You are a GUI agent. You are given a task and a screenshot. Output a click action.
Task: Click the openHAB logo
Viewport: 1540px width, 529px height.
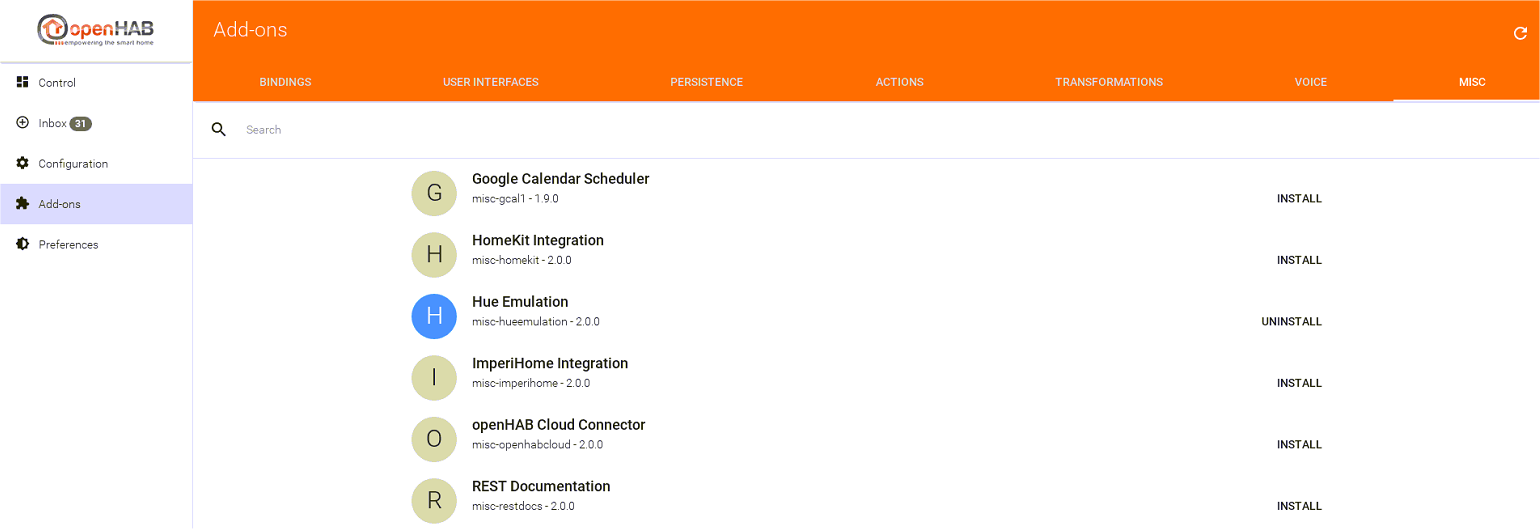[96, 30]
